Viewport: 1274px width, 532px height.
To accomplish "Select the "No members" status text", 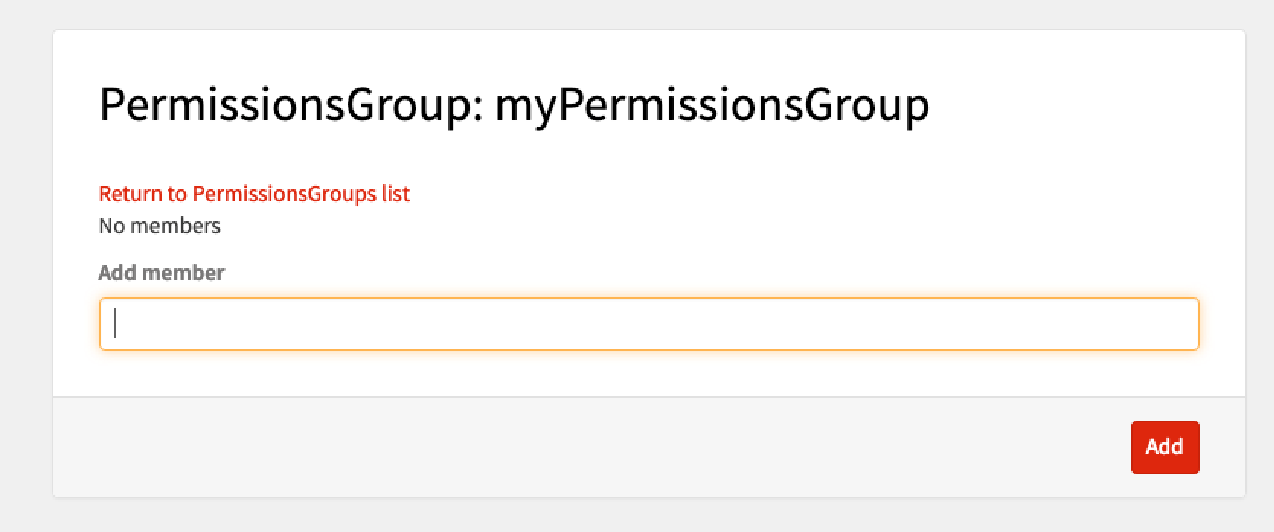I will (160, 226).
